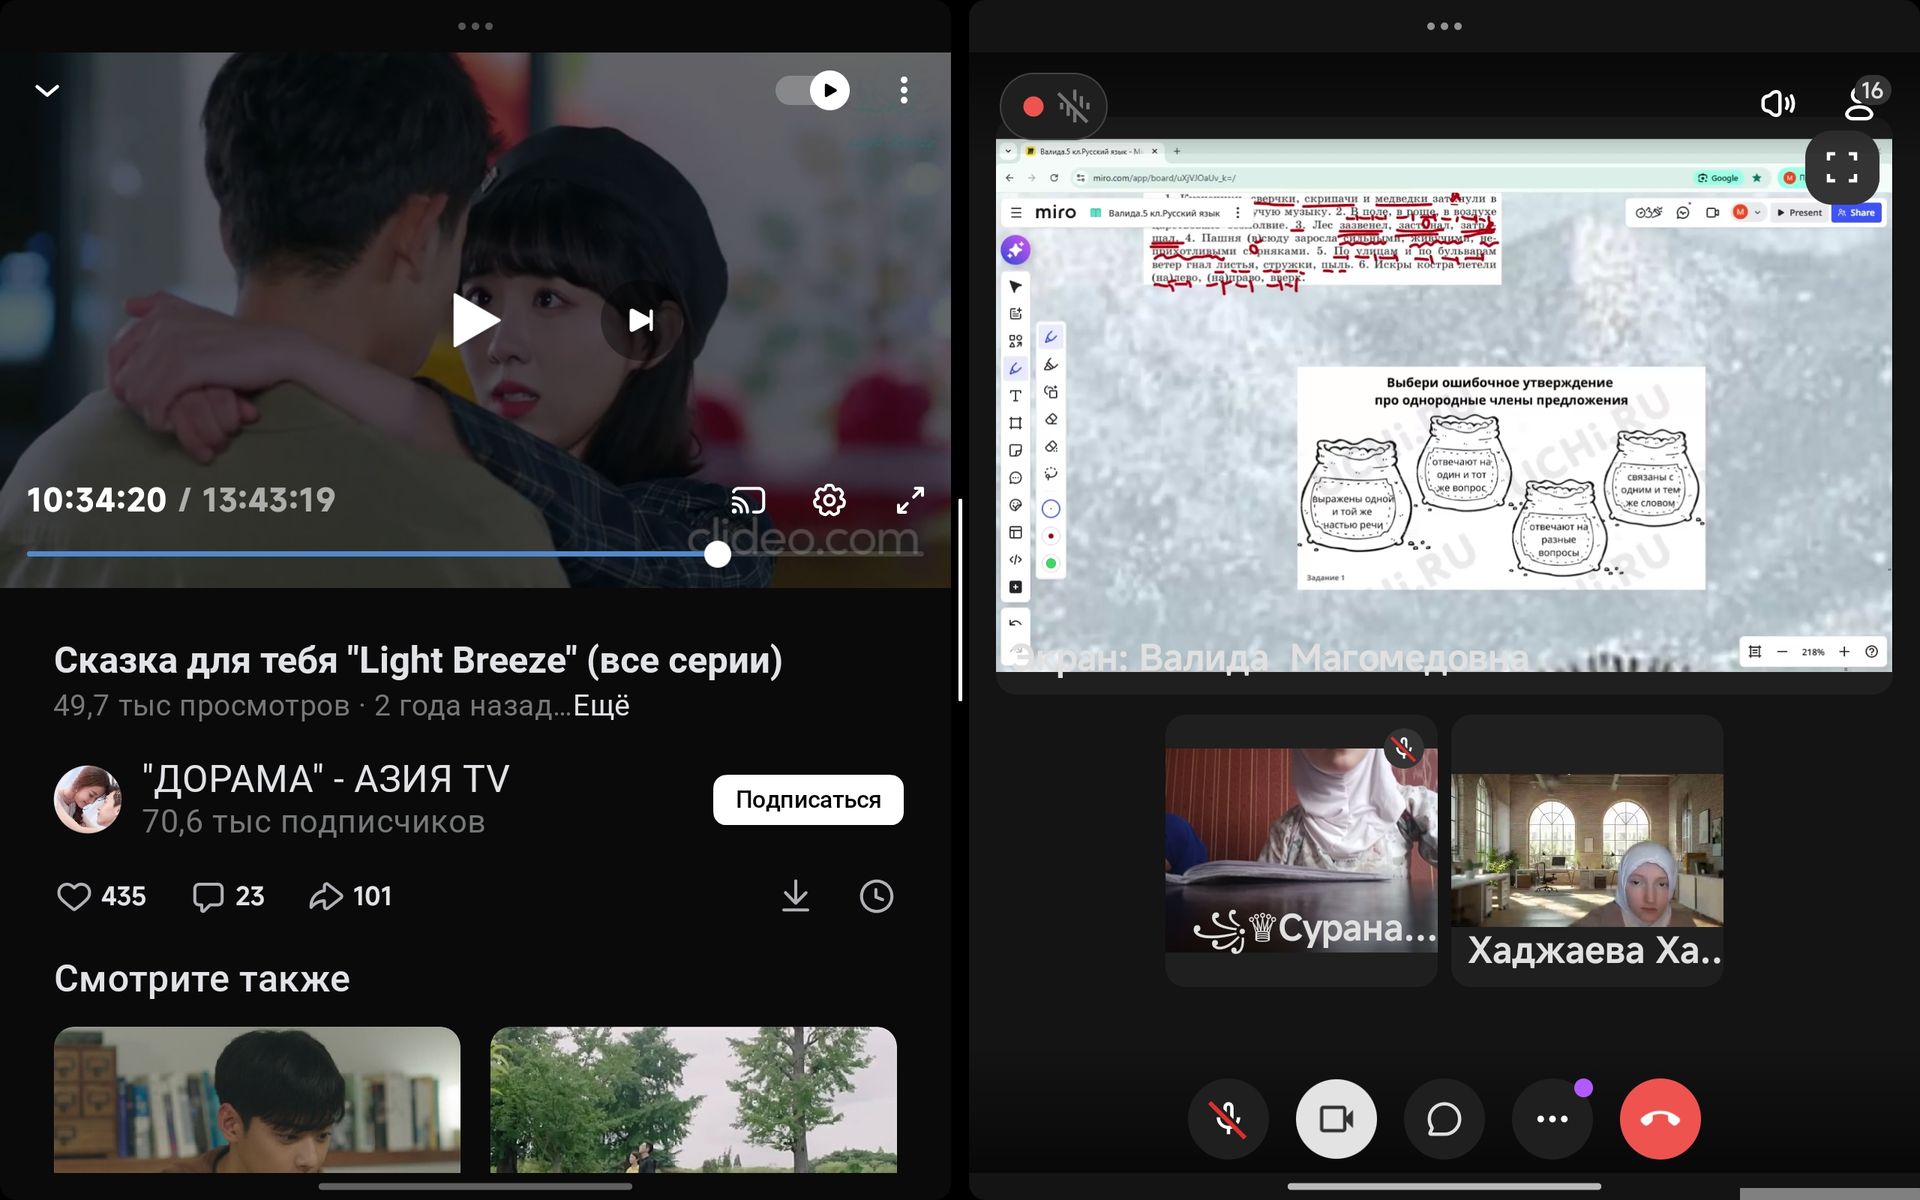The width and height of the screenshot is (1920, 1200).
Task: Expand description via Ещё link
Action: pyautogui.click(x=601, y=706)
